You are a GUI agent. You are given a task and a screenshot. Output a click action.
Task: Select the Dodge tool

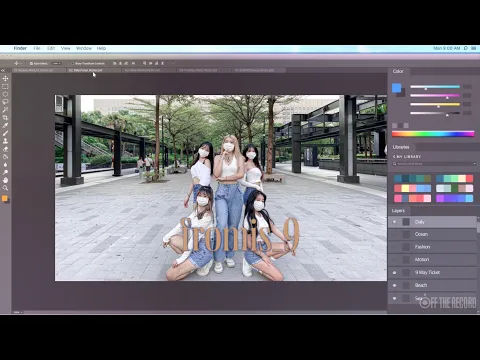5,172
